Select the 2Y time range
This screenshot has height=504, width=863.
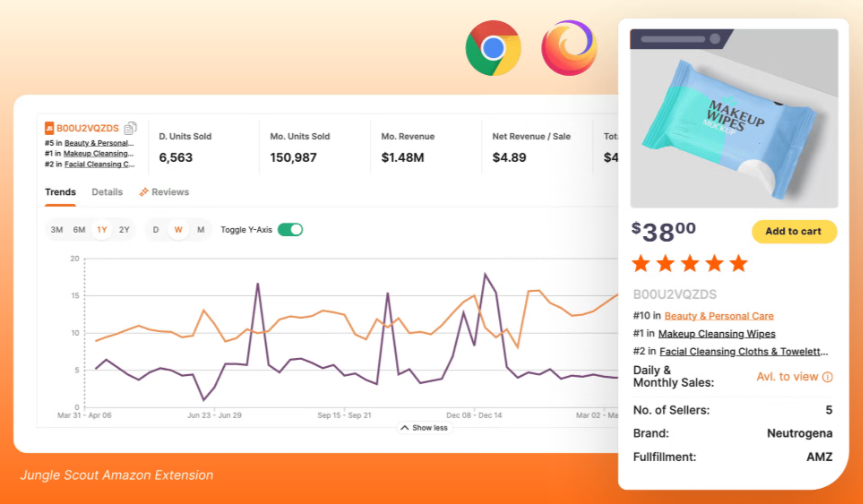[124, 230]
